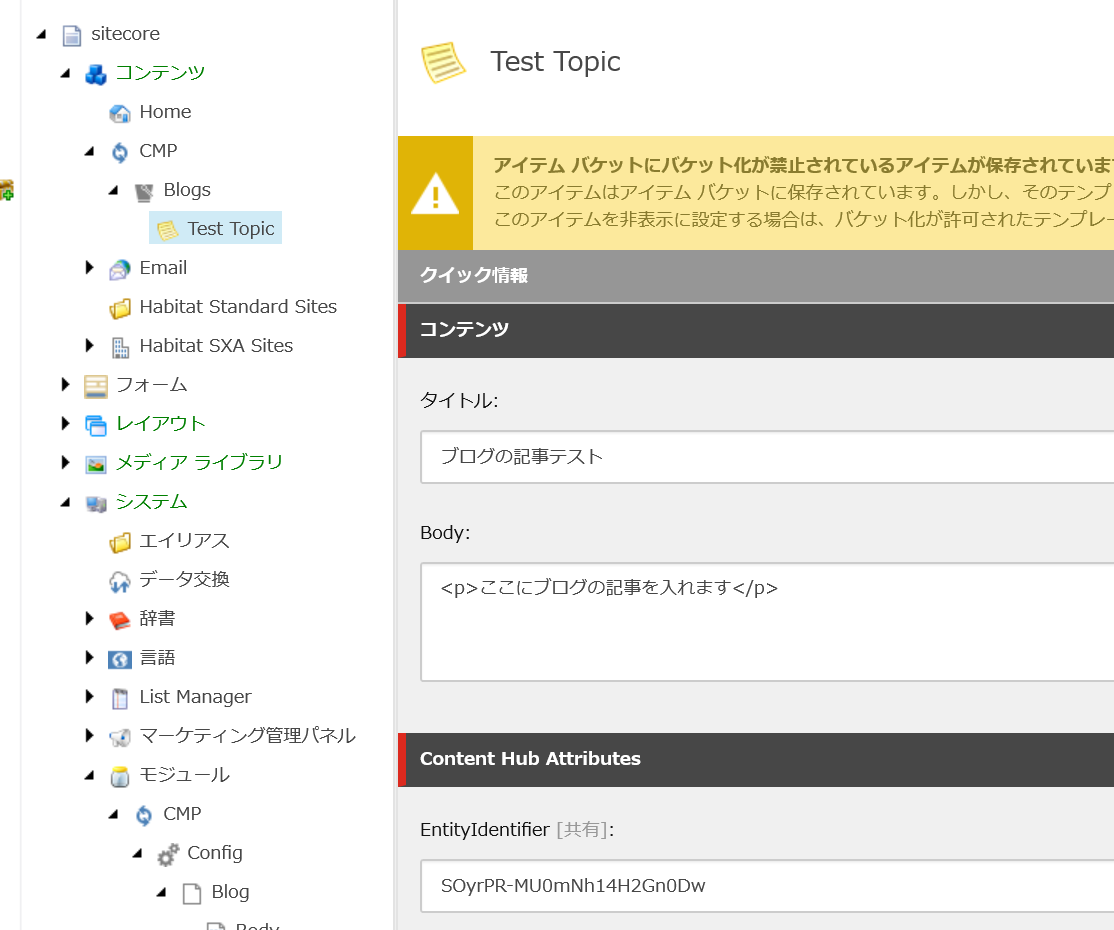
Task: Collapse the Blog tree node
Action: [162, 892]
